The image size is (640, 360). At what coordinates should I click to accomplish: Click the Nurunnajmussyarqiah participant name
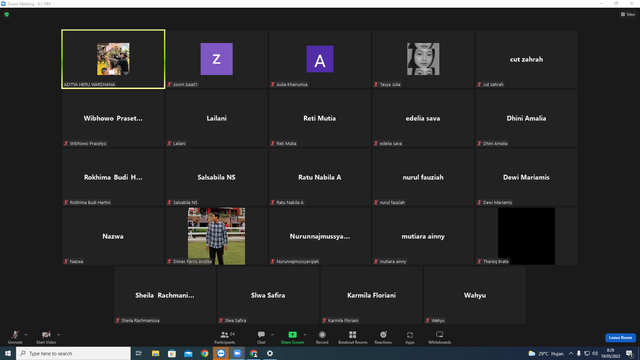tap(320, 236)
